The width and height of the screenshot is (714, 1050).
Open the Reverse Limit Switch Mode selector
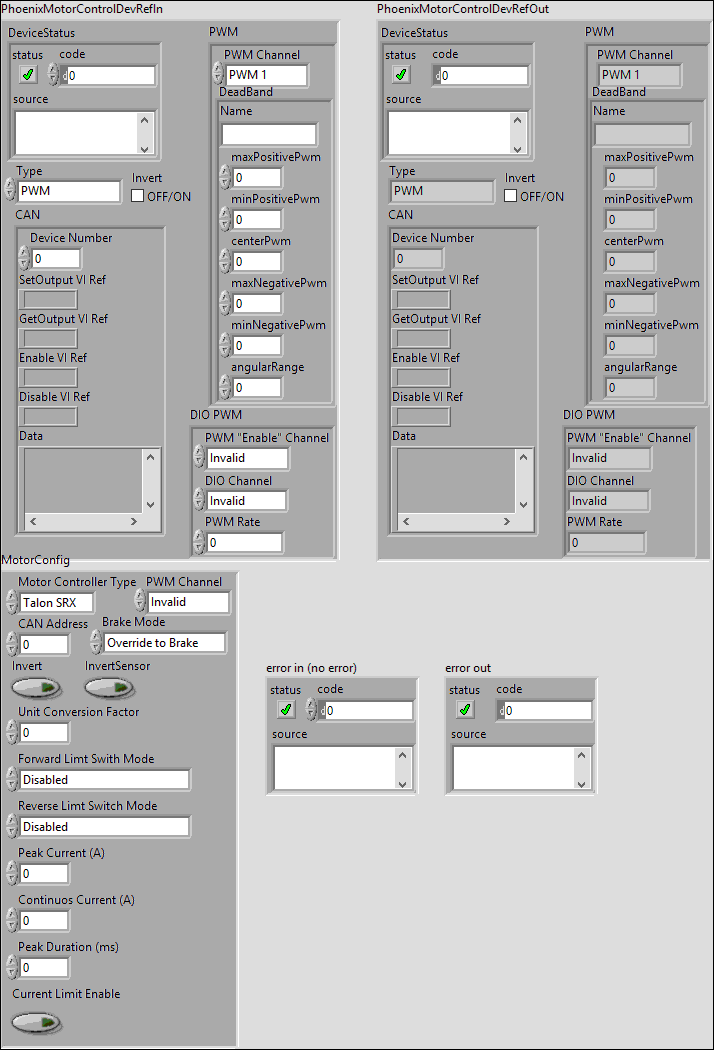104,827
